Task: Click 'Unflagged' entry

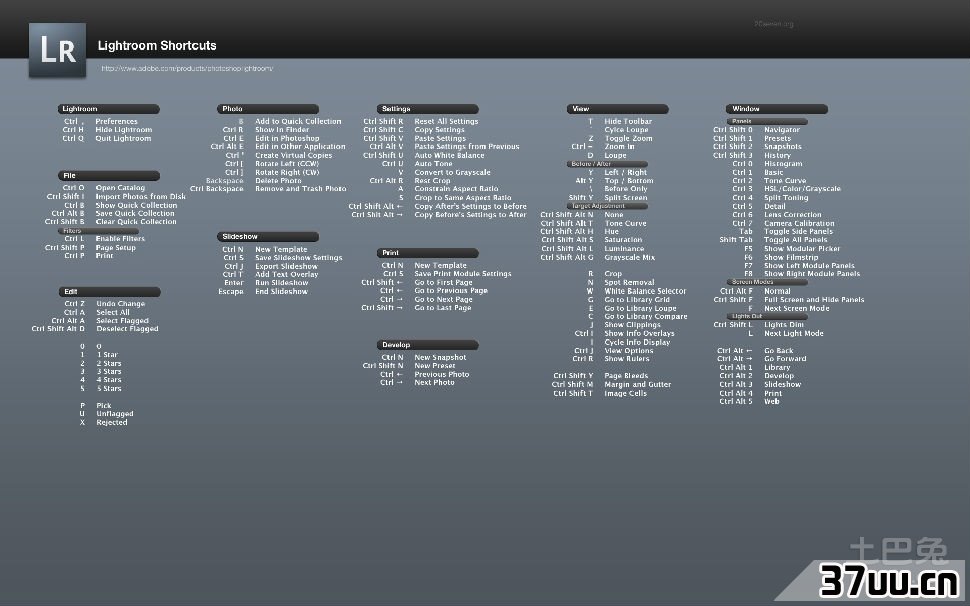Action: point(115,414)
